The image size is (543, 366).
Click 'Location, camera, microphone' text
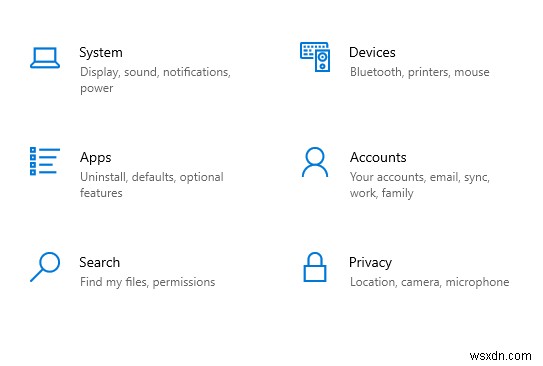tap(429, 282)
